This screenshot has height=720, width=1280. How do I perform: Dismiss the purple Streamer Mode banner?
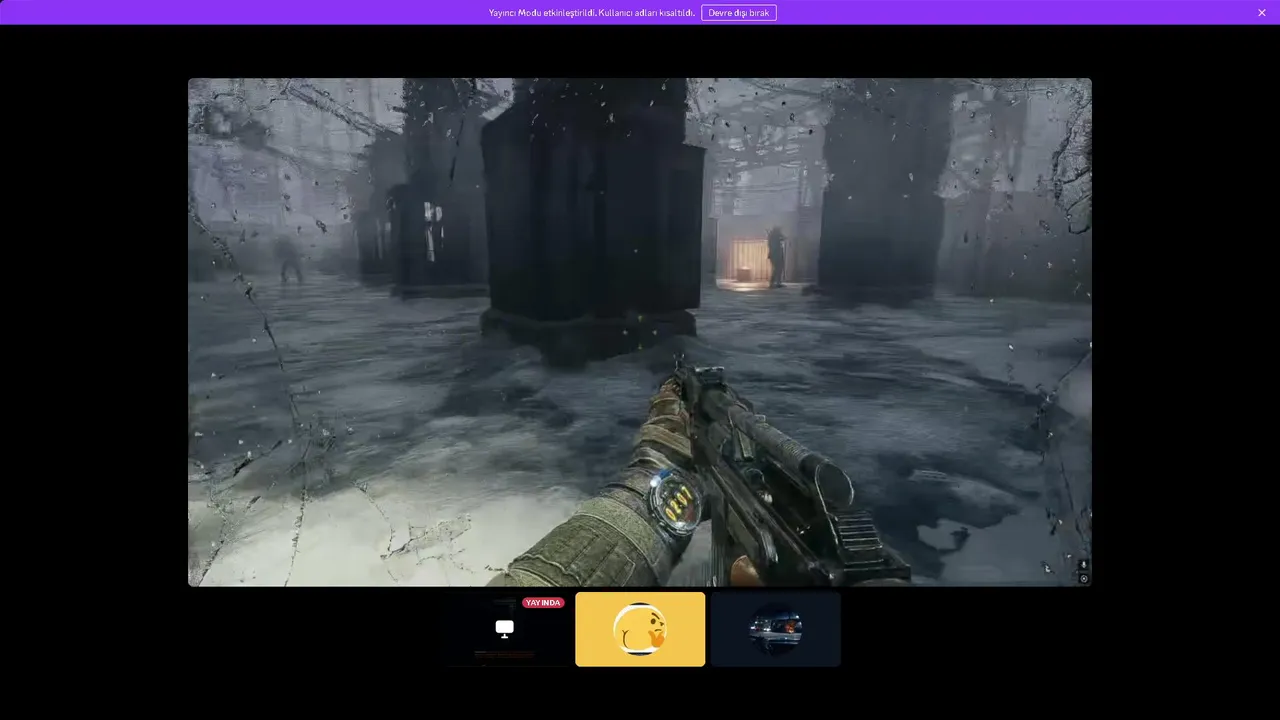1262,12
